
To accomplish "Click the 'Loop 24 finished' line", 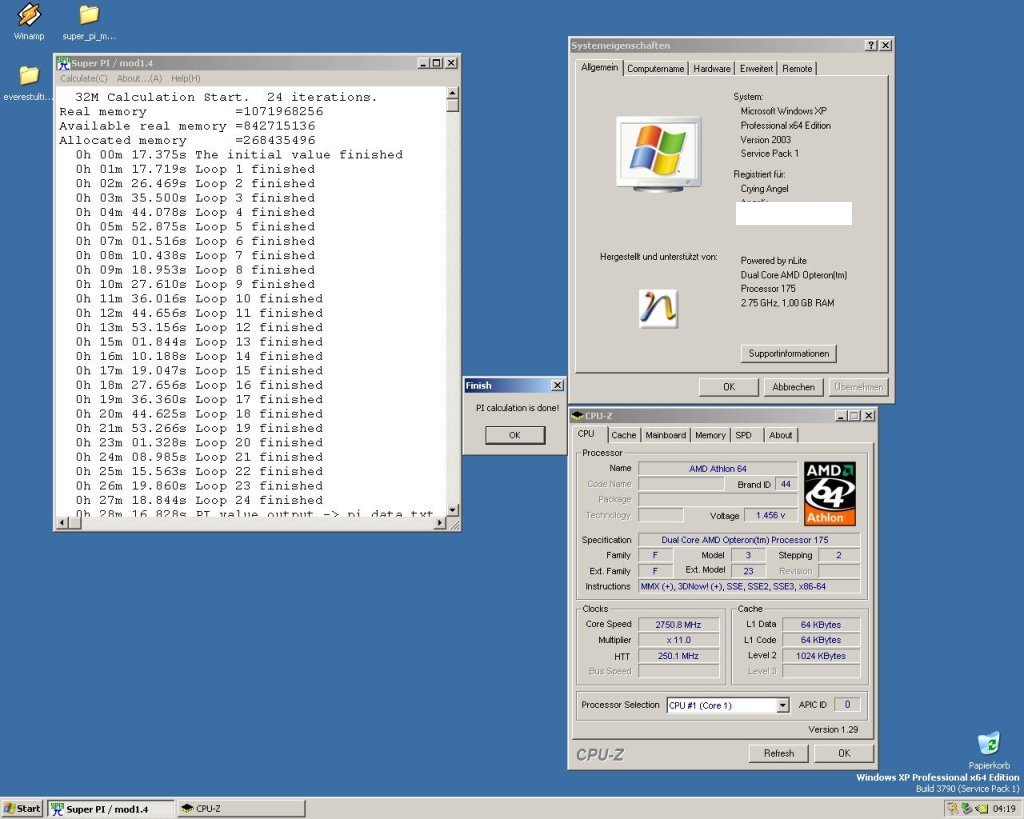I will pyautogui.click(x=199, y=500).
